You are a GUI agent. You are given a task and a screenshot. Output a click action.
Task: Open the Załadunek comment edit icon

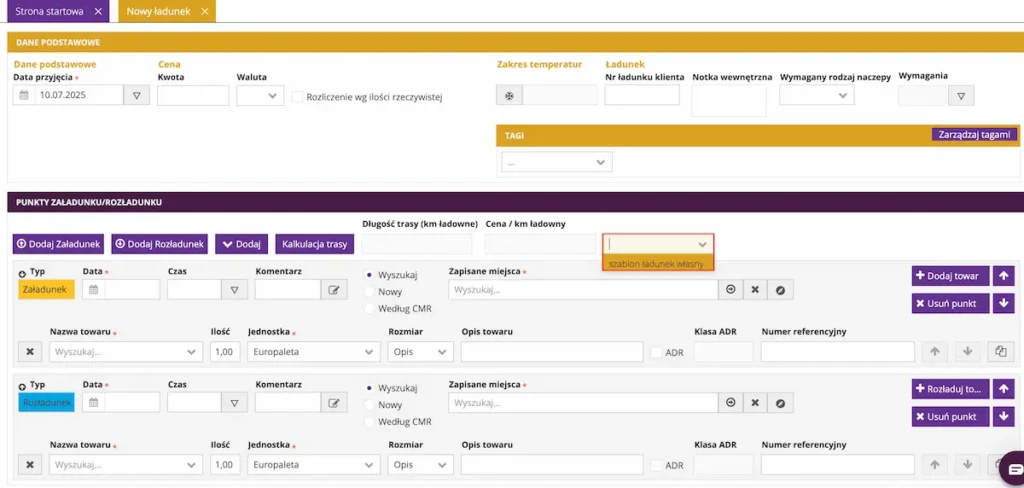pyautogui.click(x=334, y=290)
